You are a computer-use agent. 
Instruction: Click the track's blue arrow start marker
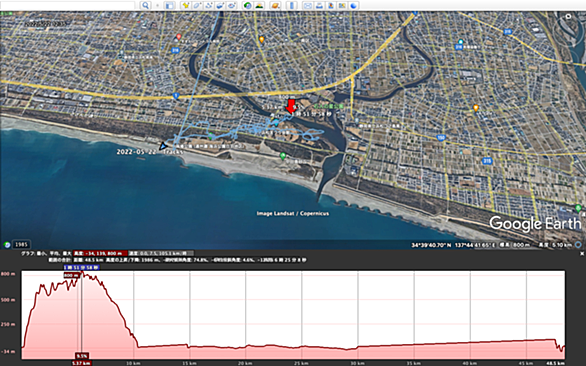click(163, 146)
